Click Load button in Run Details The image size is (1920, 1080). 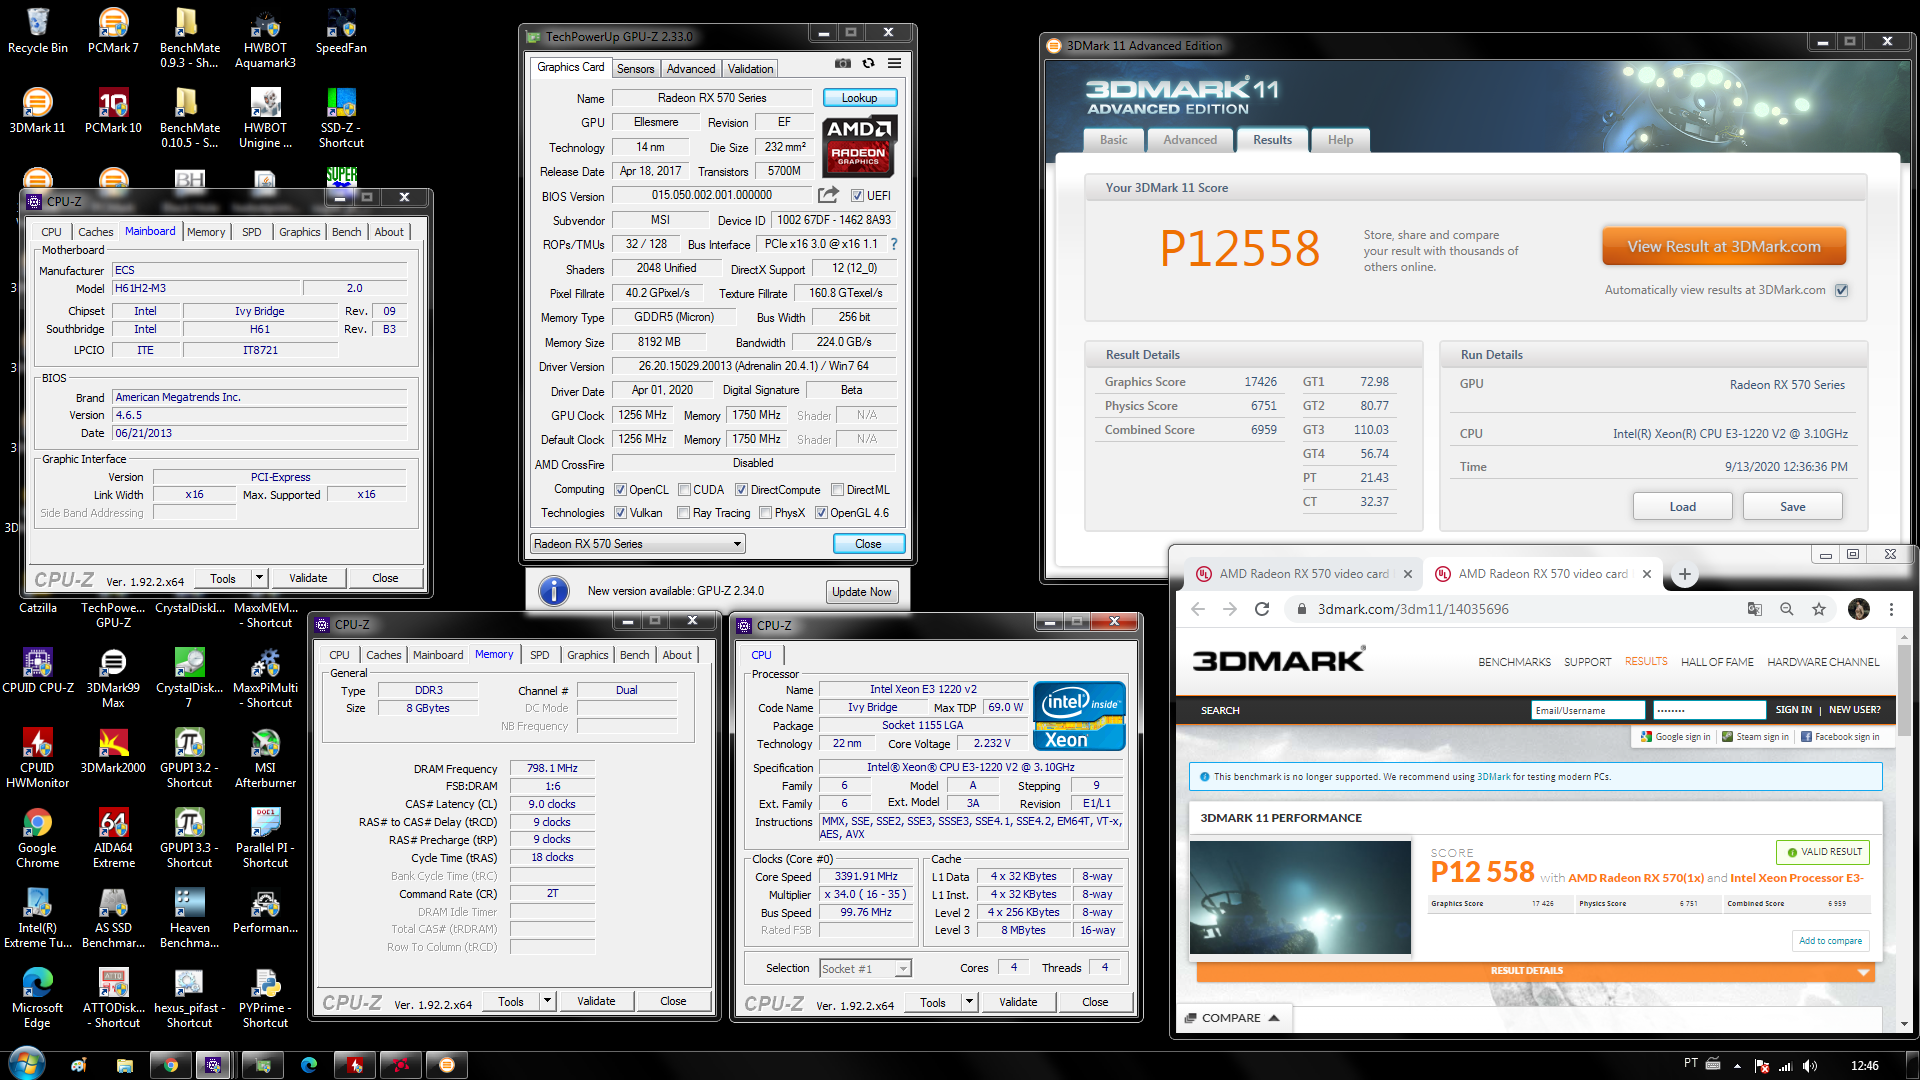[x=1682, y=507]
